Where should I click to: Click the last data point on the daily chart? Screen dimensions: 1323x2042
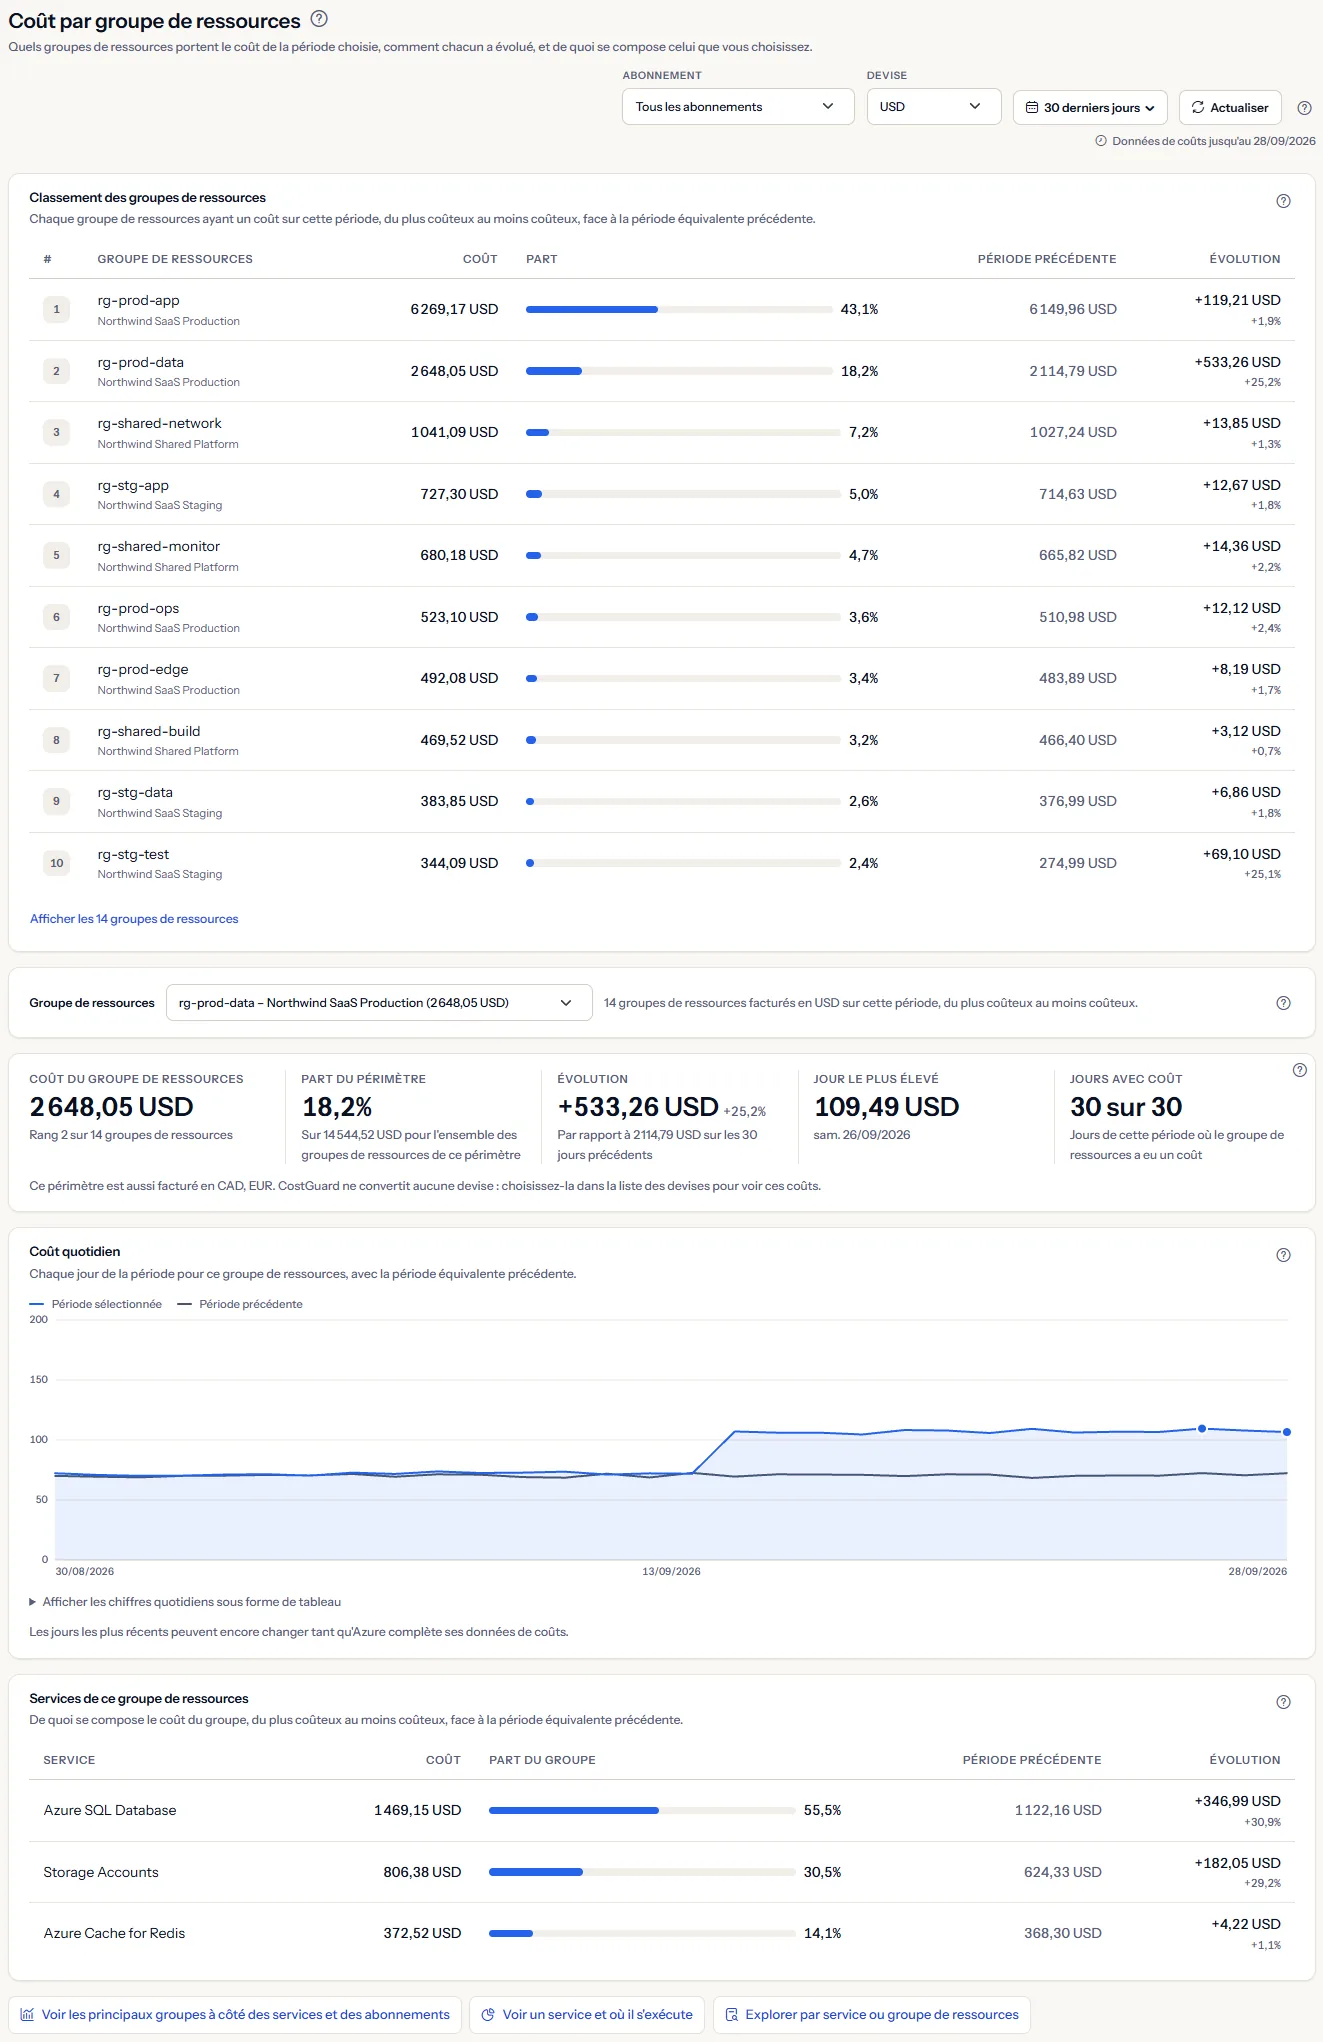coord(1287,1432)
